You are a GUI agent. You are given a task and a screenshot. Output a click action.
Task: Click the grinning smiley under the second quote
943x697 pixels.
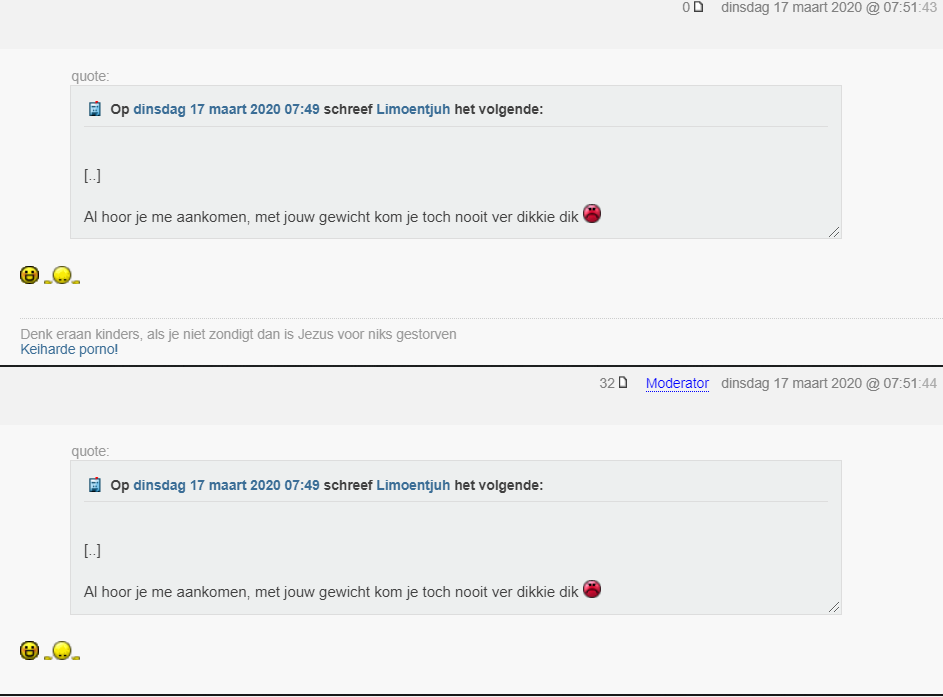tap(29, 650)
